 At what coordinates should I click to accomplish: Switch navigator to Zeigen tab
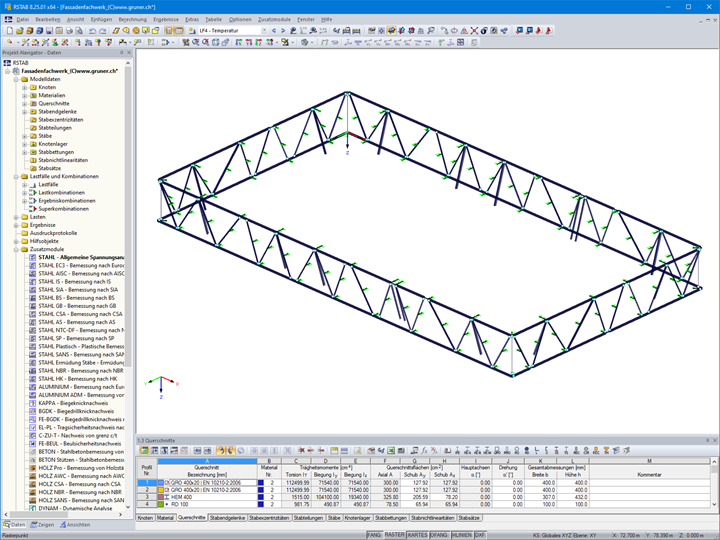click(42, 525)
